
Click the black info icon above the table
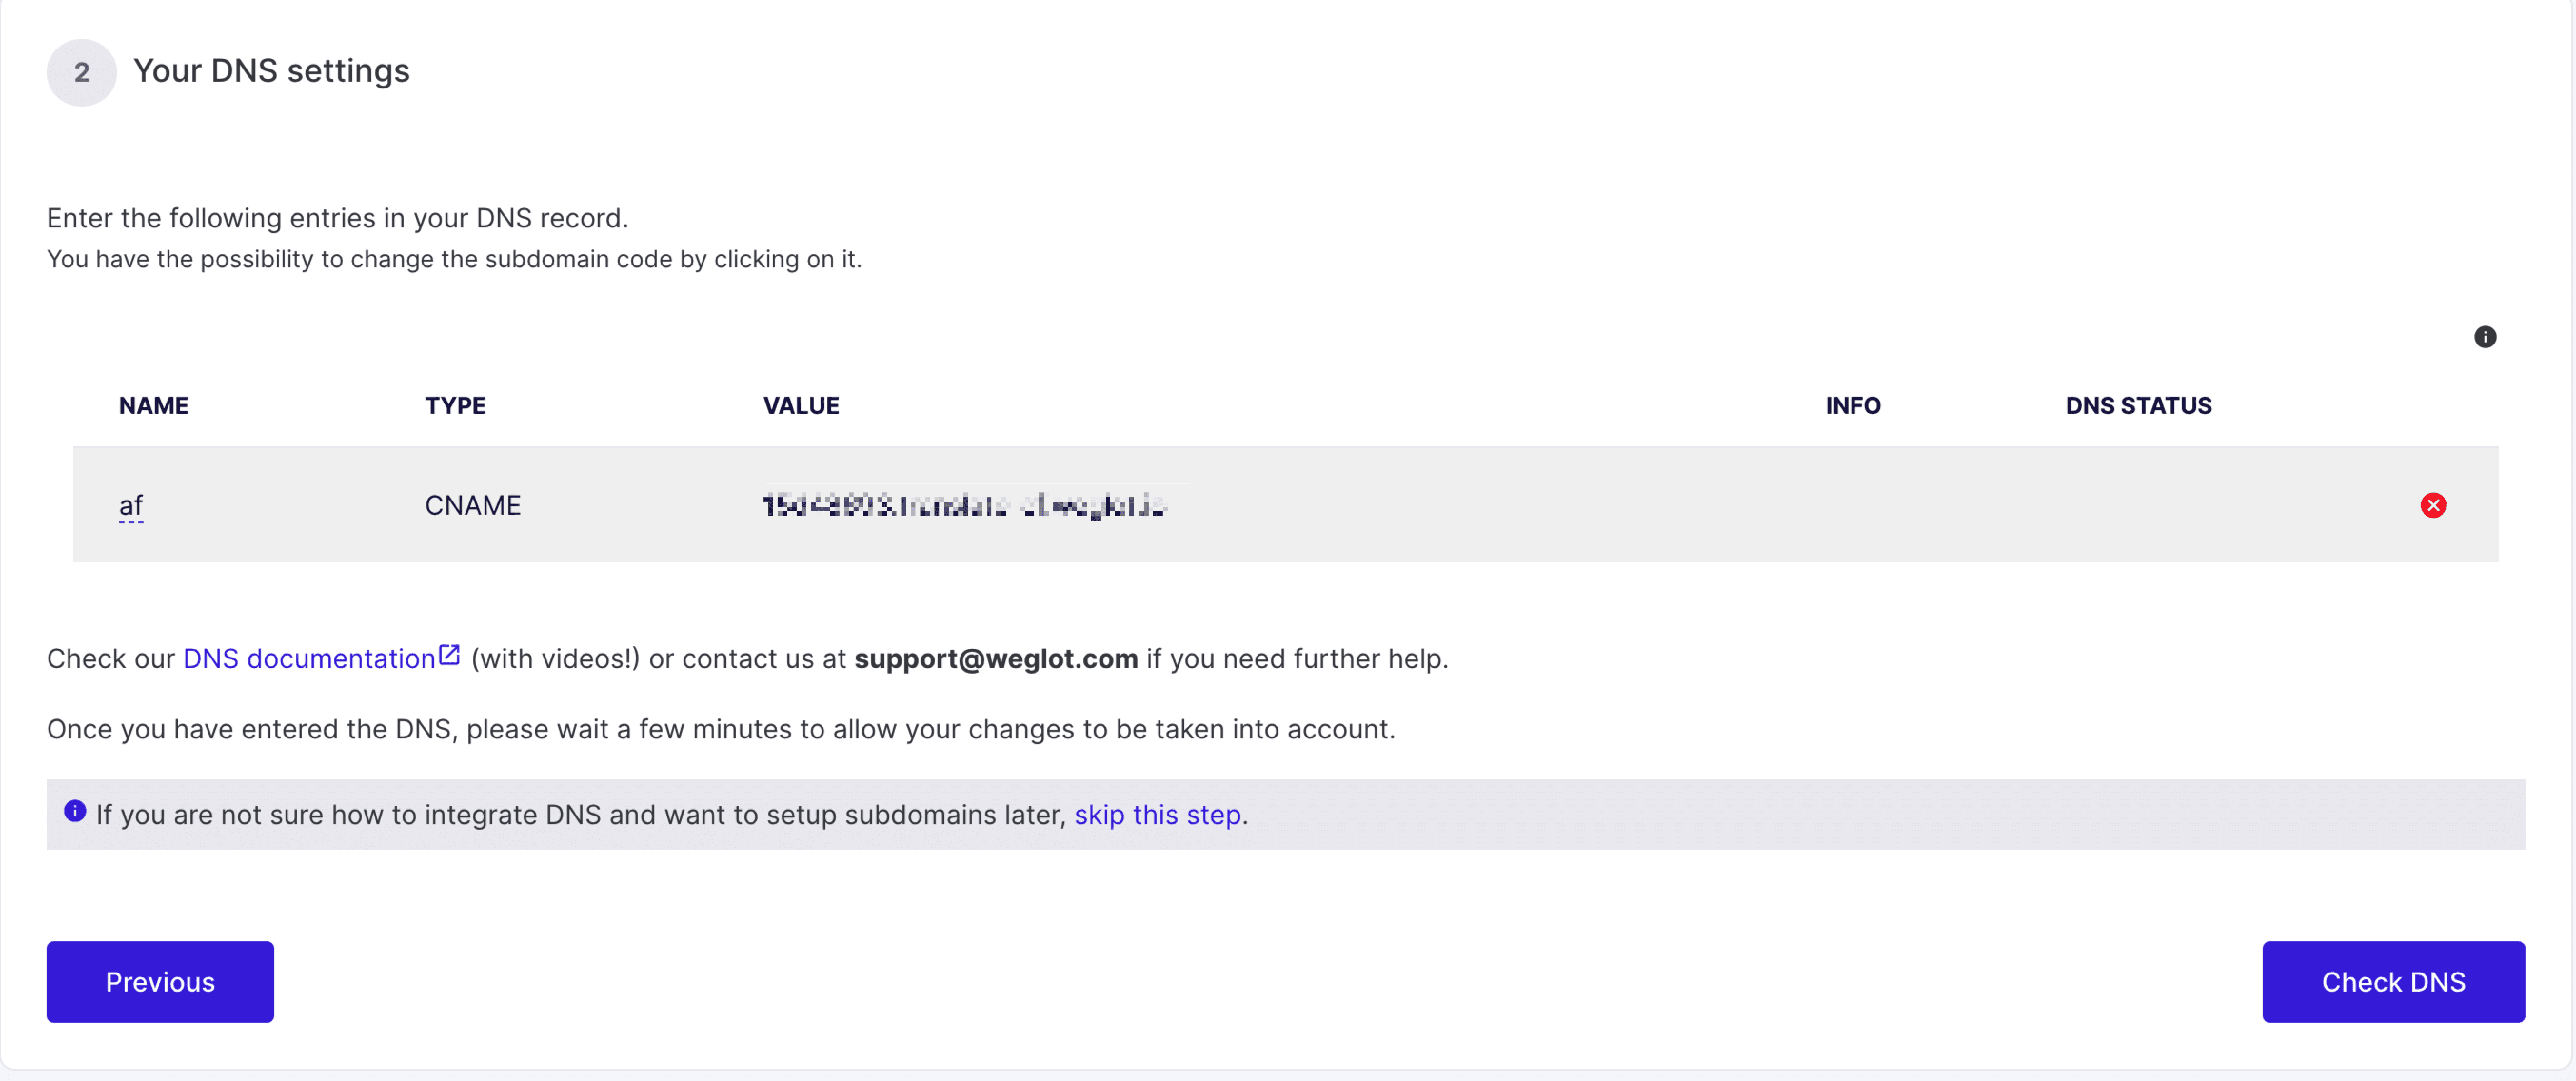tap(2484, 337)
